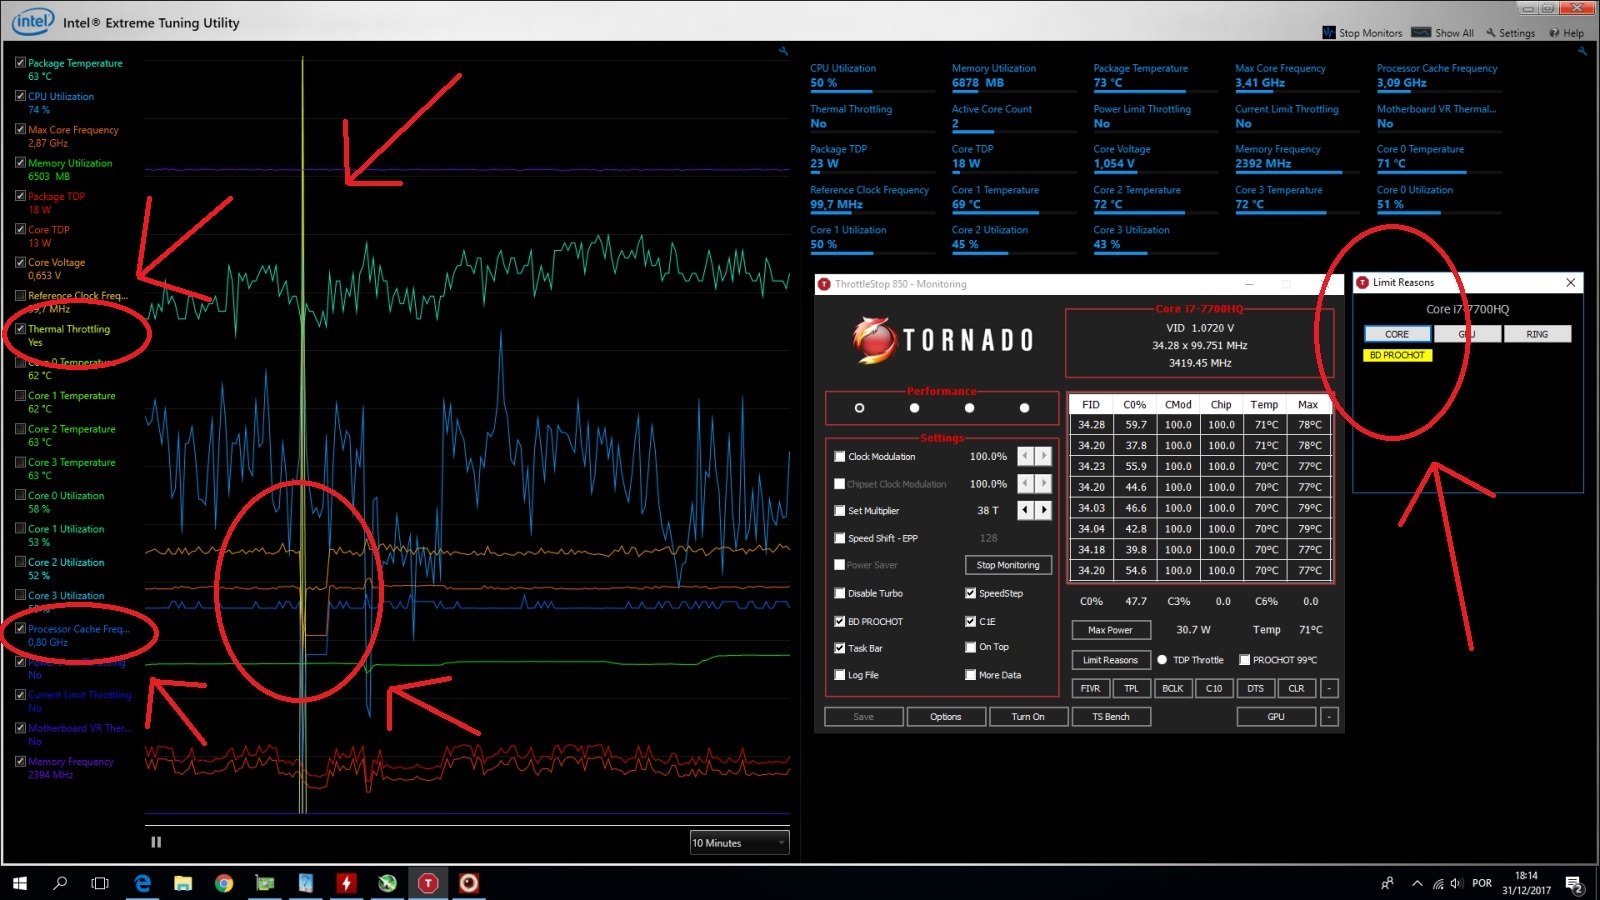Click the DTS button
The image size is (1600, 900).
(x=1256, y=688)
